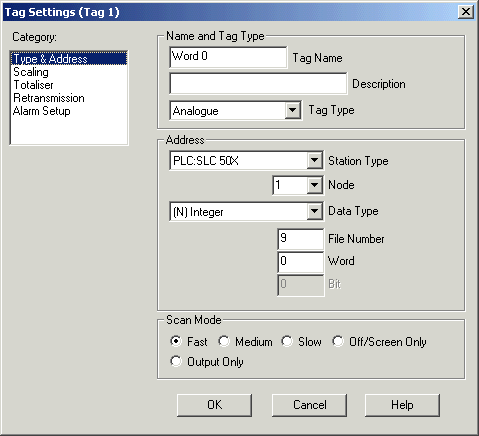479x436 pixels.
Task: Pick the Output Only scan mode
Action: pos(176,361)
